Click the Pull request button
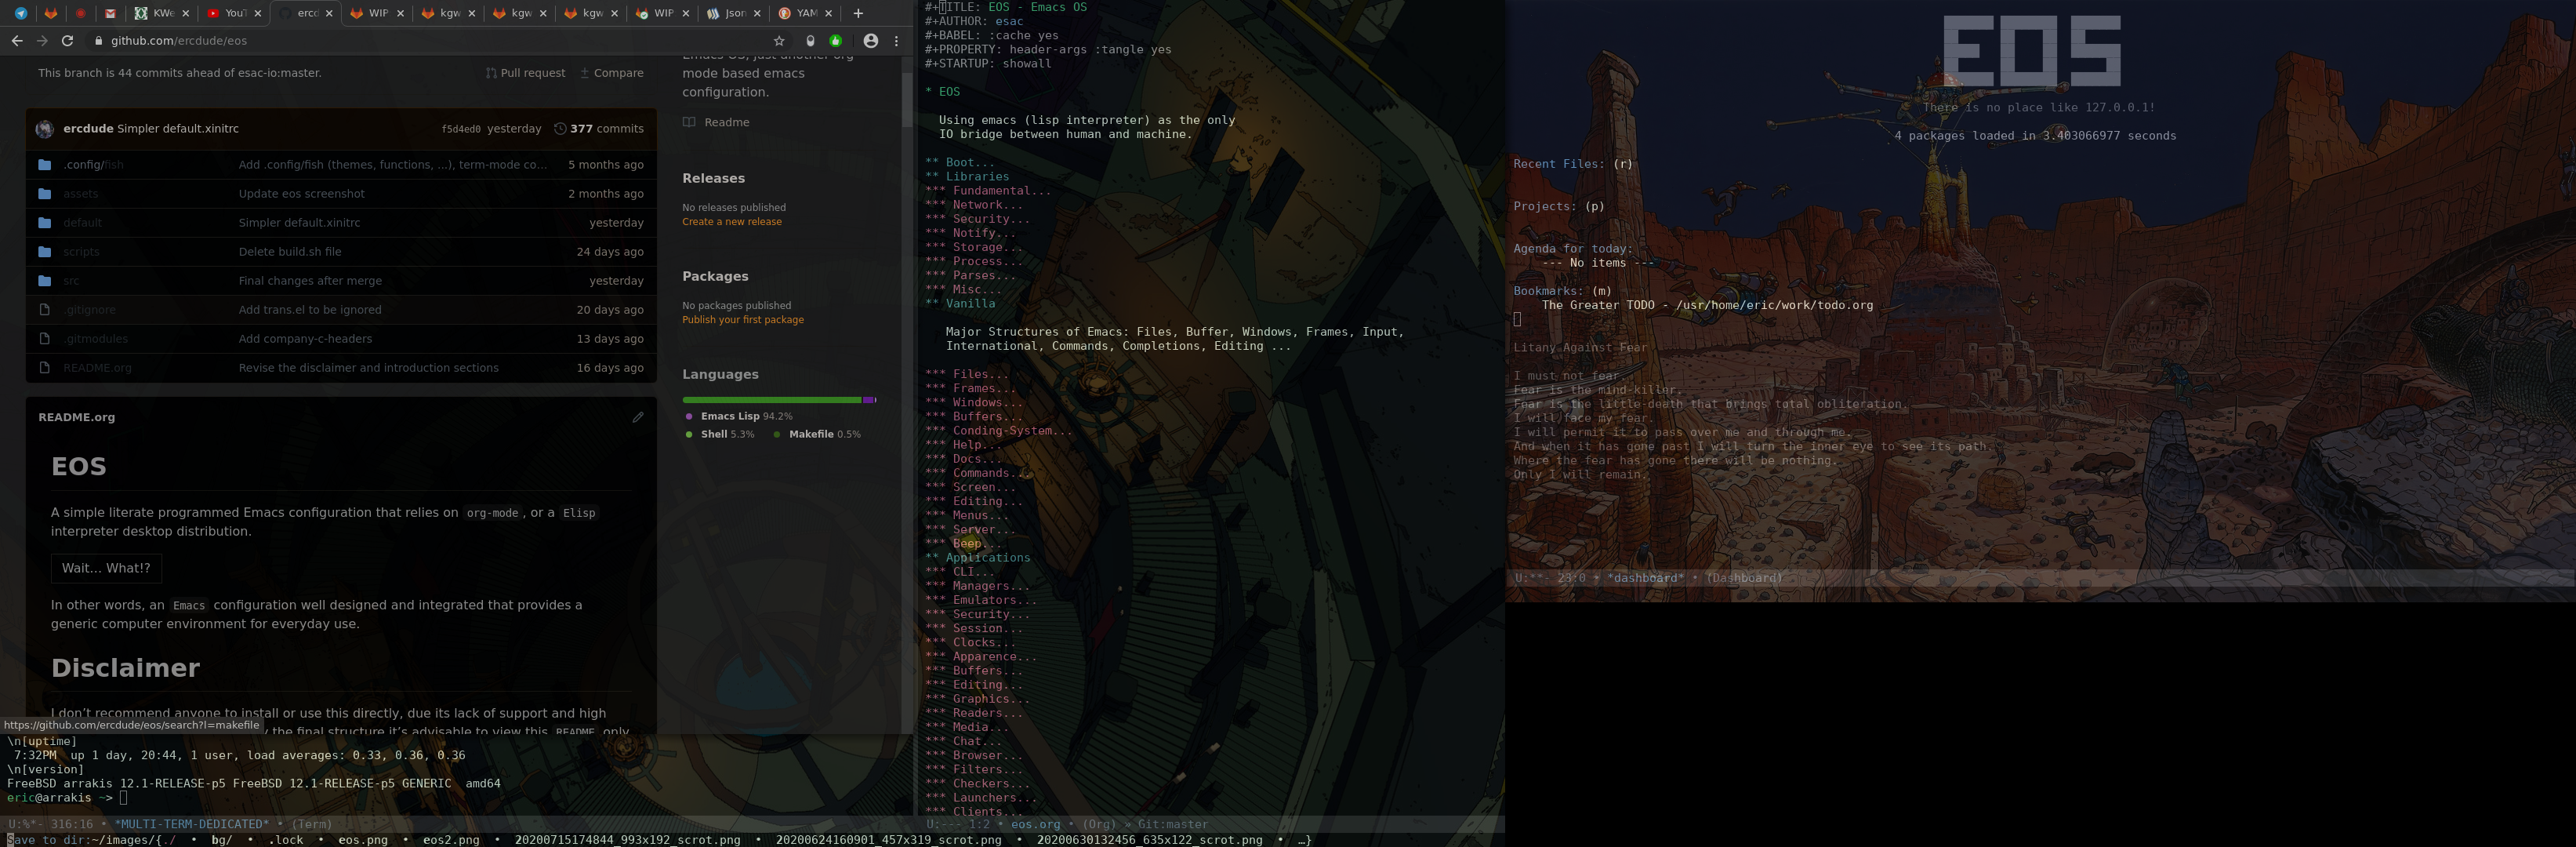Viewport: 2576px width, 847px height. [525, 73]
